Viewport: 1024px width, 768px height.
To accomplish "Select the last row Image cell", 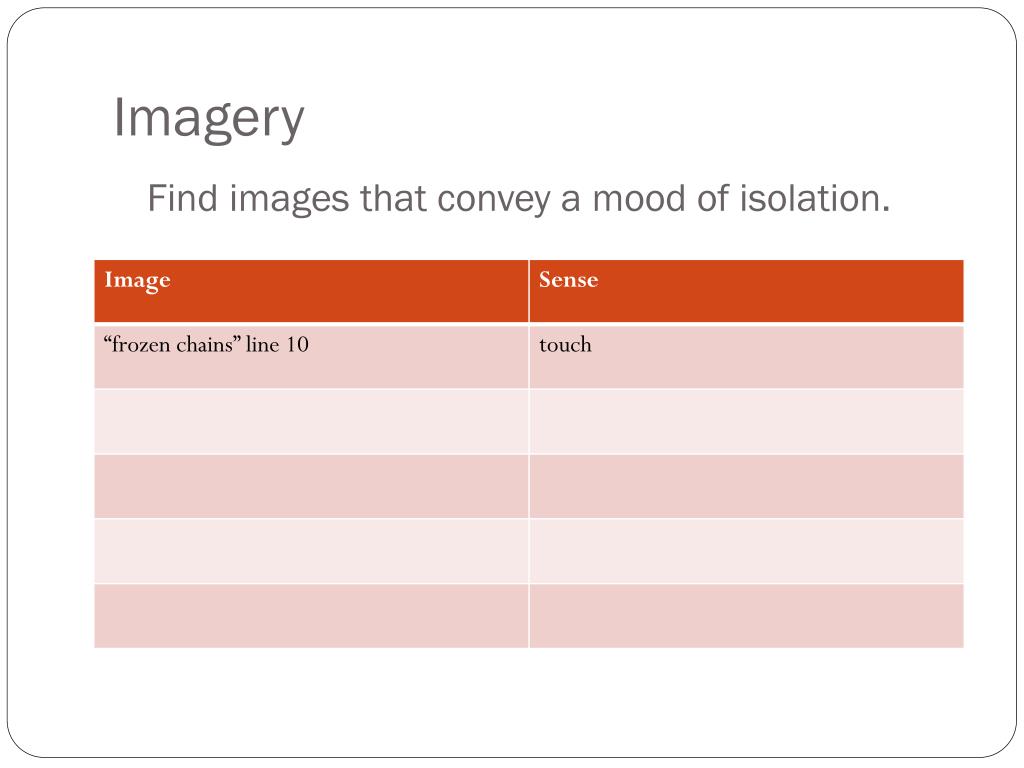I will point(311,616).
